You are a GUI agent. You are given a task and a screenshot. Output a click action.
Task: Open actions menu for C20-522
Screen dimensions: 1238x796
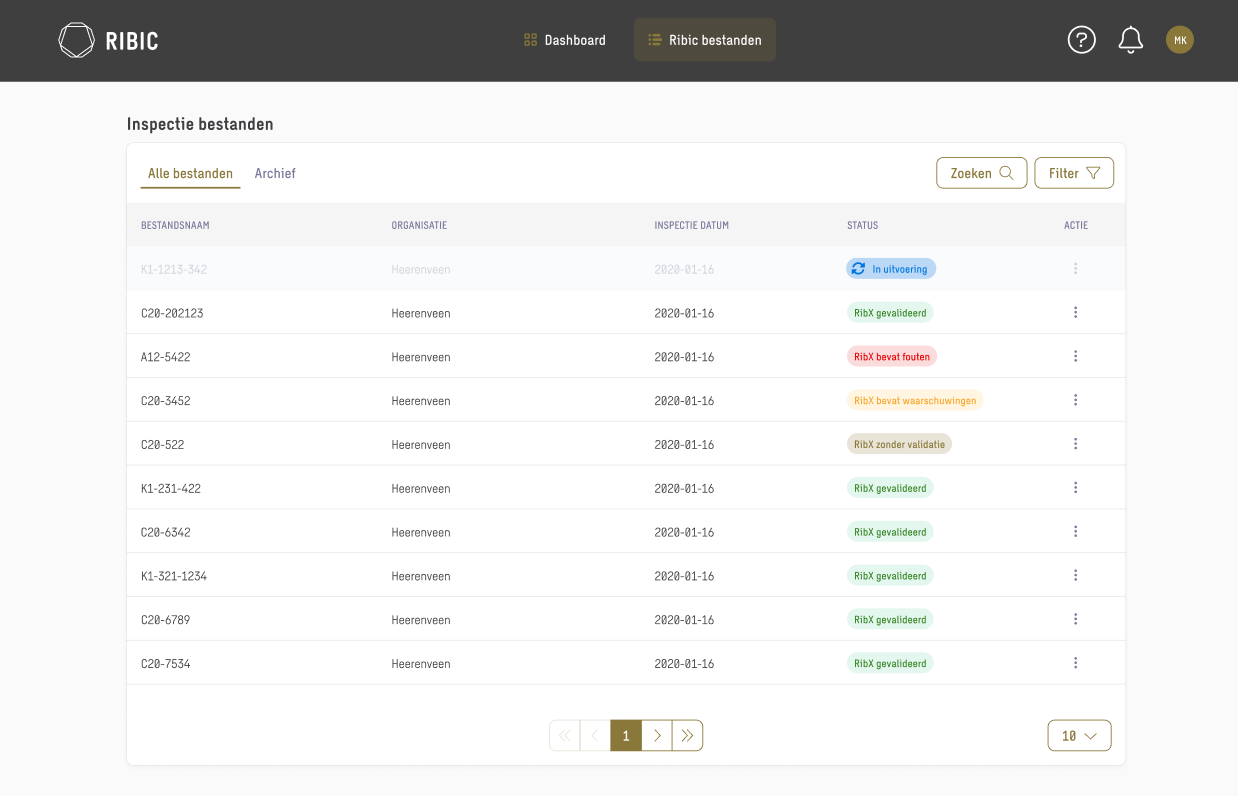point(1076,444)
